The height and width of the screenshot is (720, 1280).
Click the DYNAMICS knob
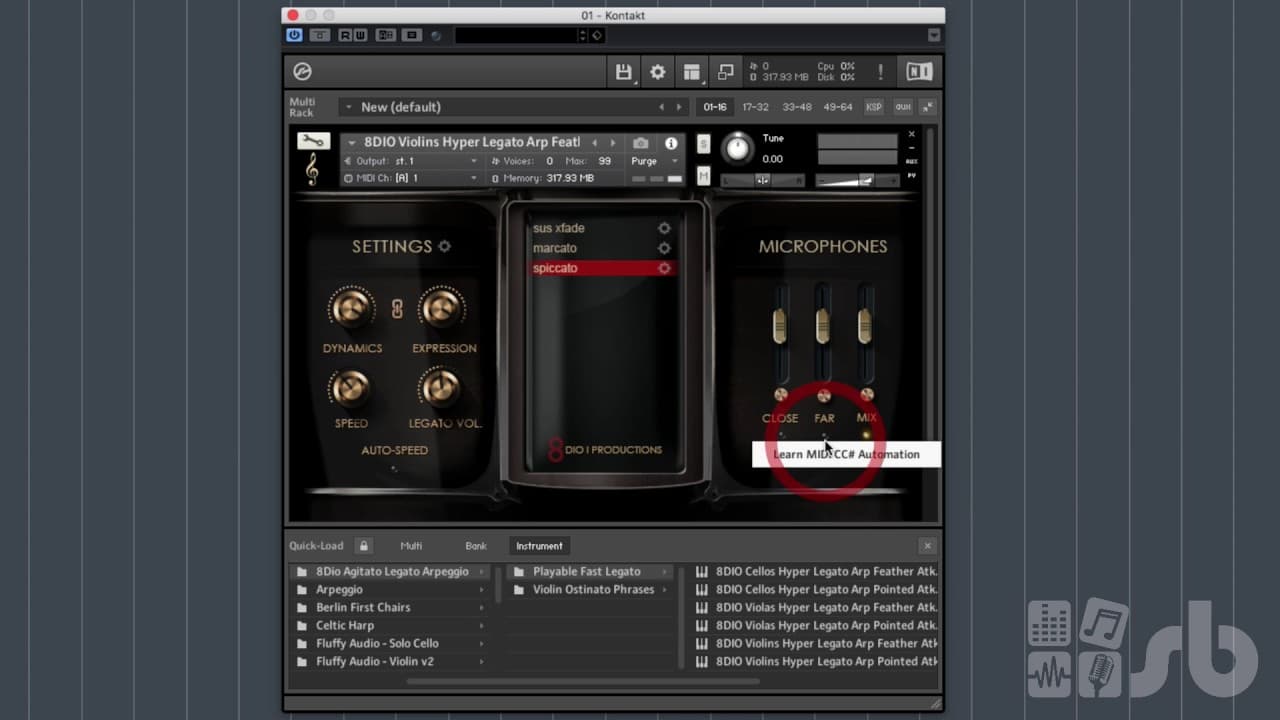(352, 309)
